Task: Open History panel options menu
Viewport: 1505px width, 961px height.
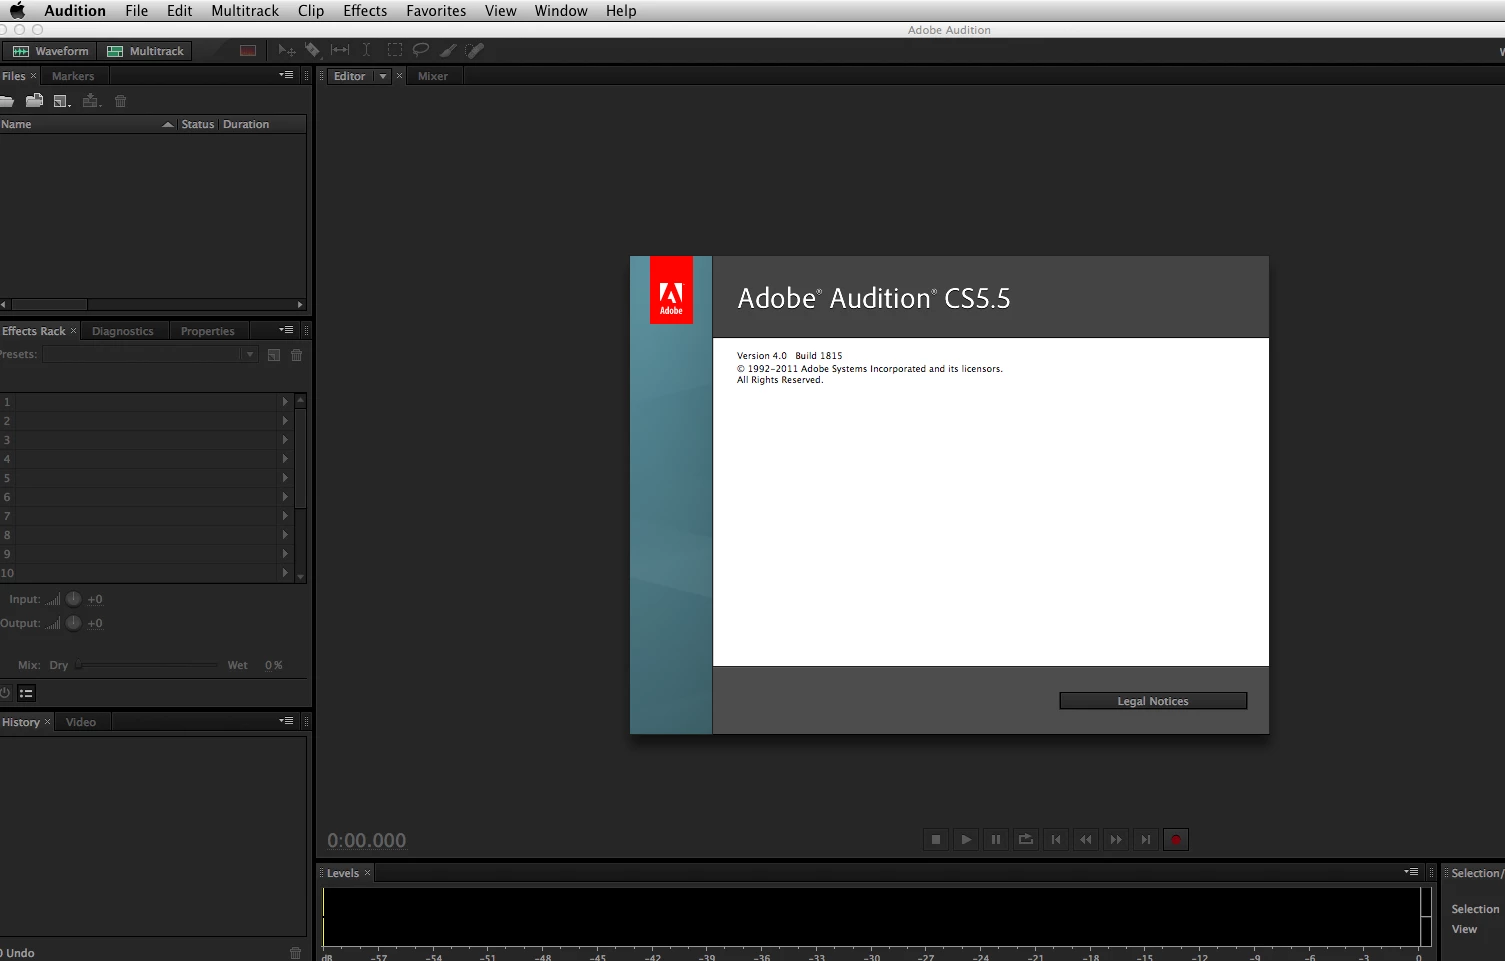Action: coord(286,721)
